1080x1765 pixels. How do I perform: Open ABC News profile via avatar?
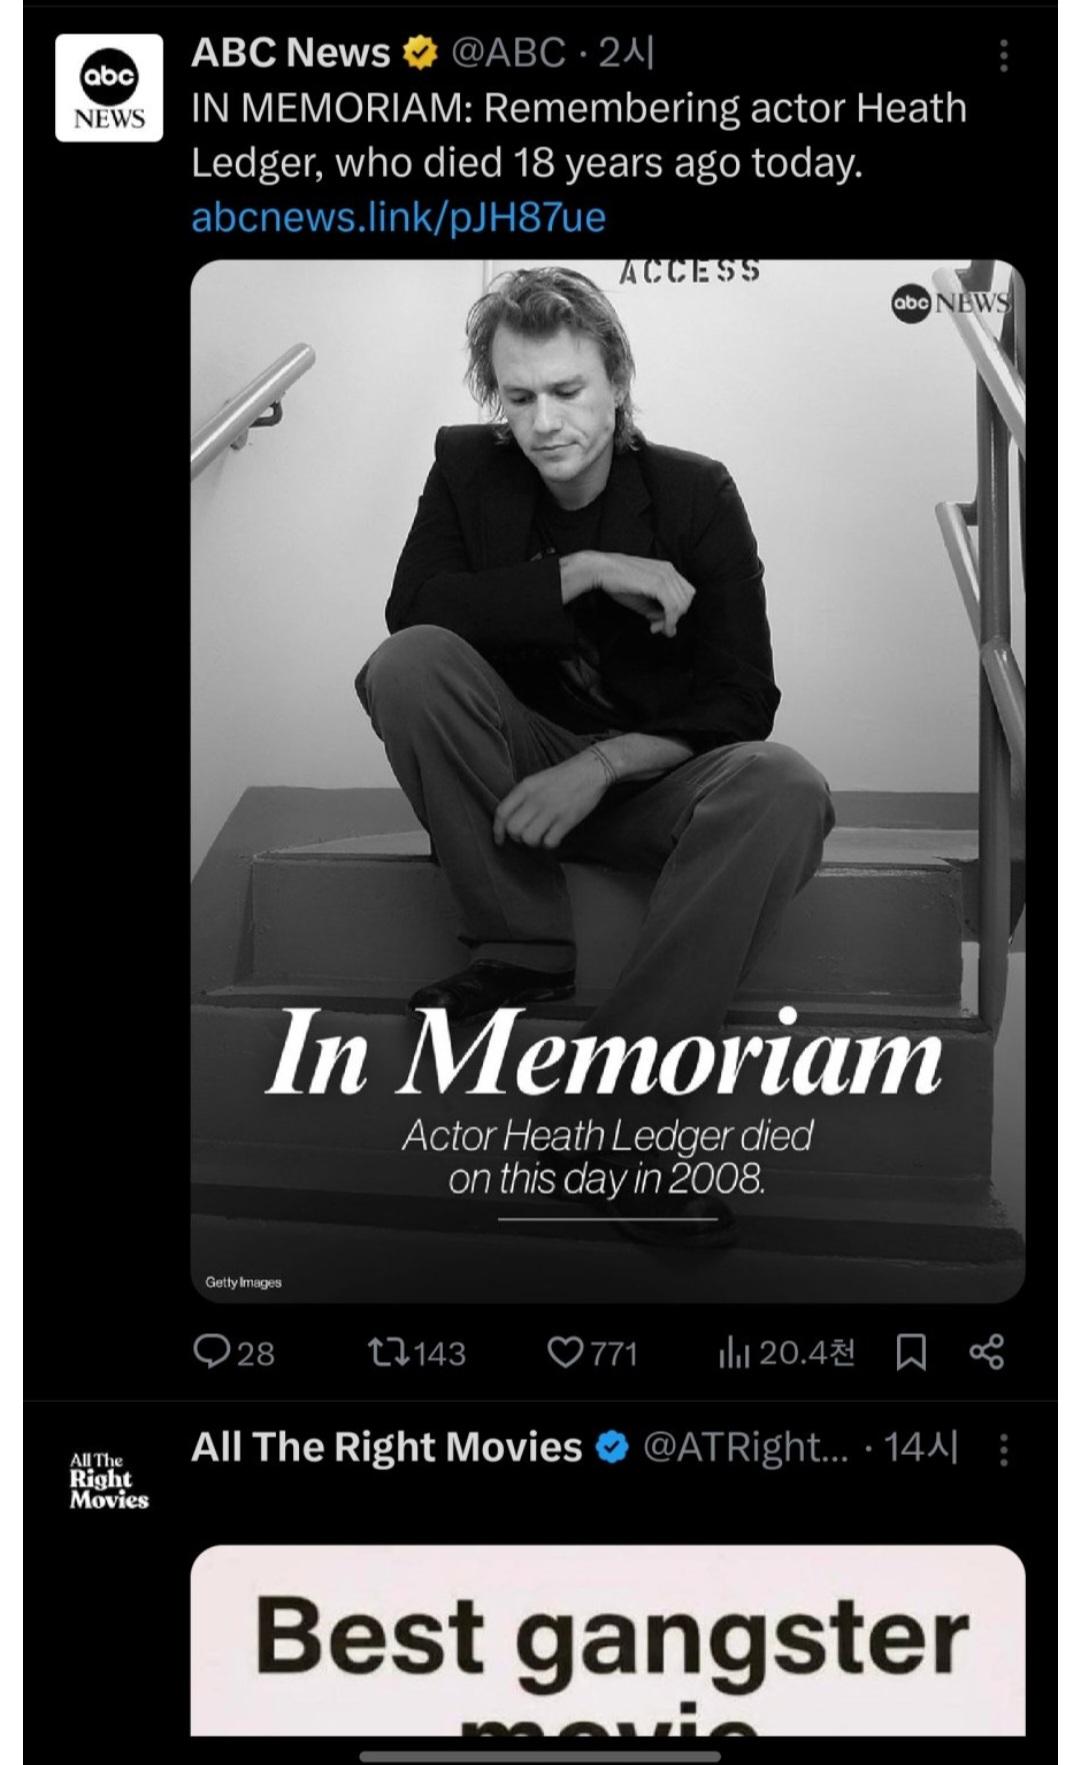click(110, 88)
